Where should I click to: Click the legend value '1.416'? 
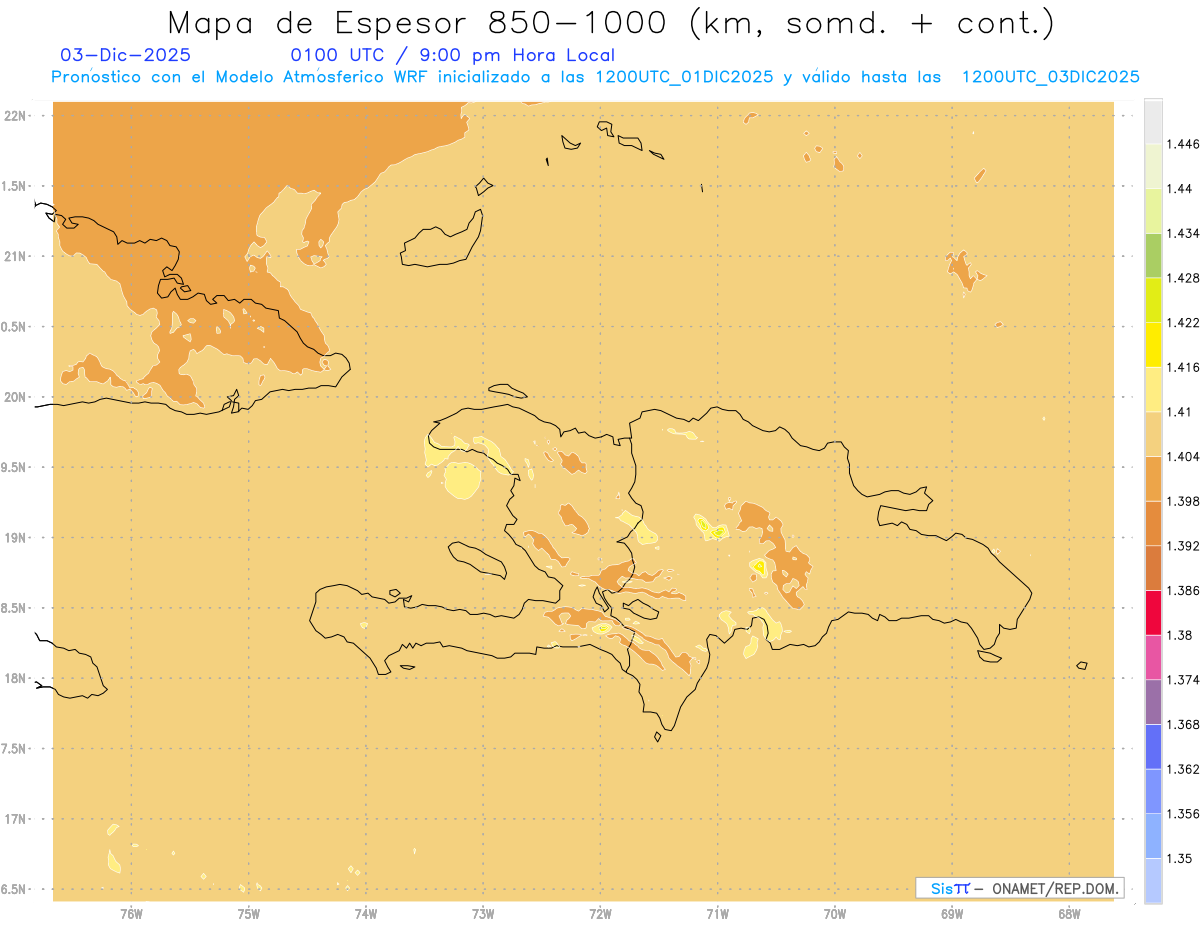(x=1183, y=367)
